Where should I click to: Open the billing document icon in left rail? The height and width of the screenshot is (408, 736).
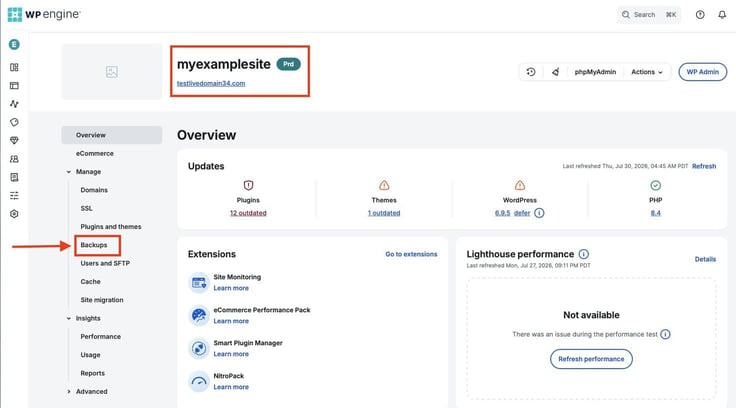[14, 177]
